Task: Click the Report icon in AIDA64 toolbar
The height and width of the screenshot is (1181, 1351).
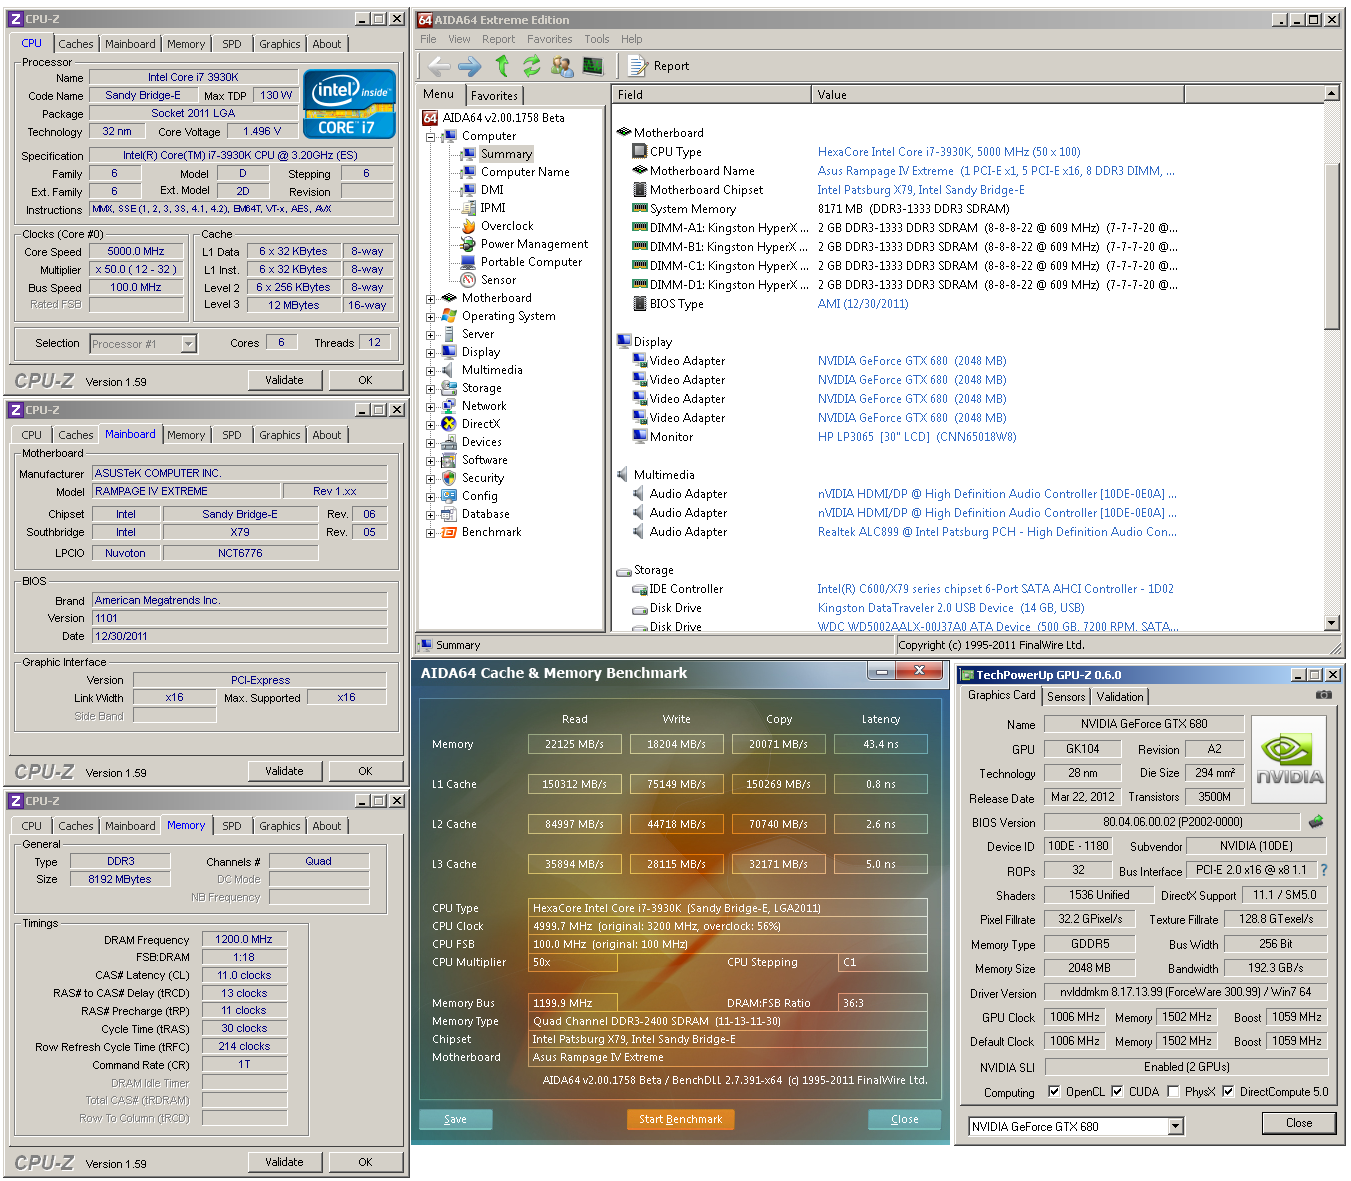Action: 637,66
